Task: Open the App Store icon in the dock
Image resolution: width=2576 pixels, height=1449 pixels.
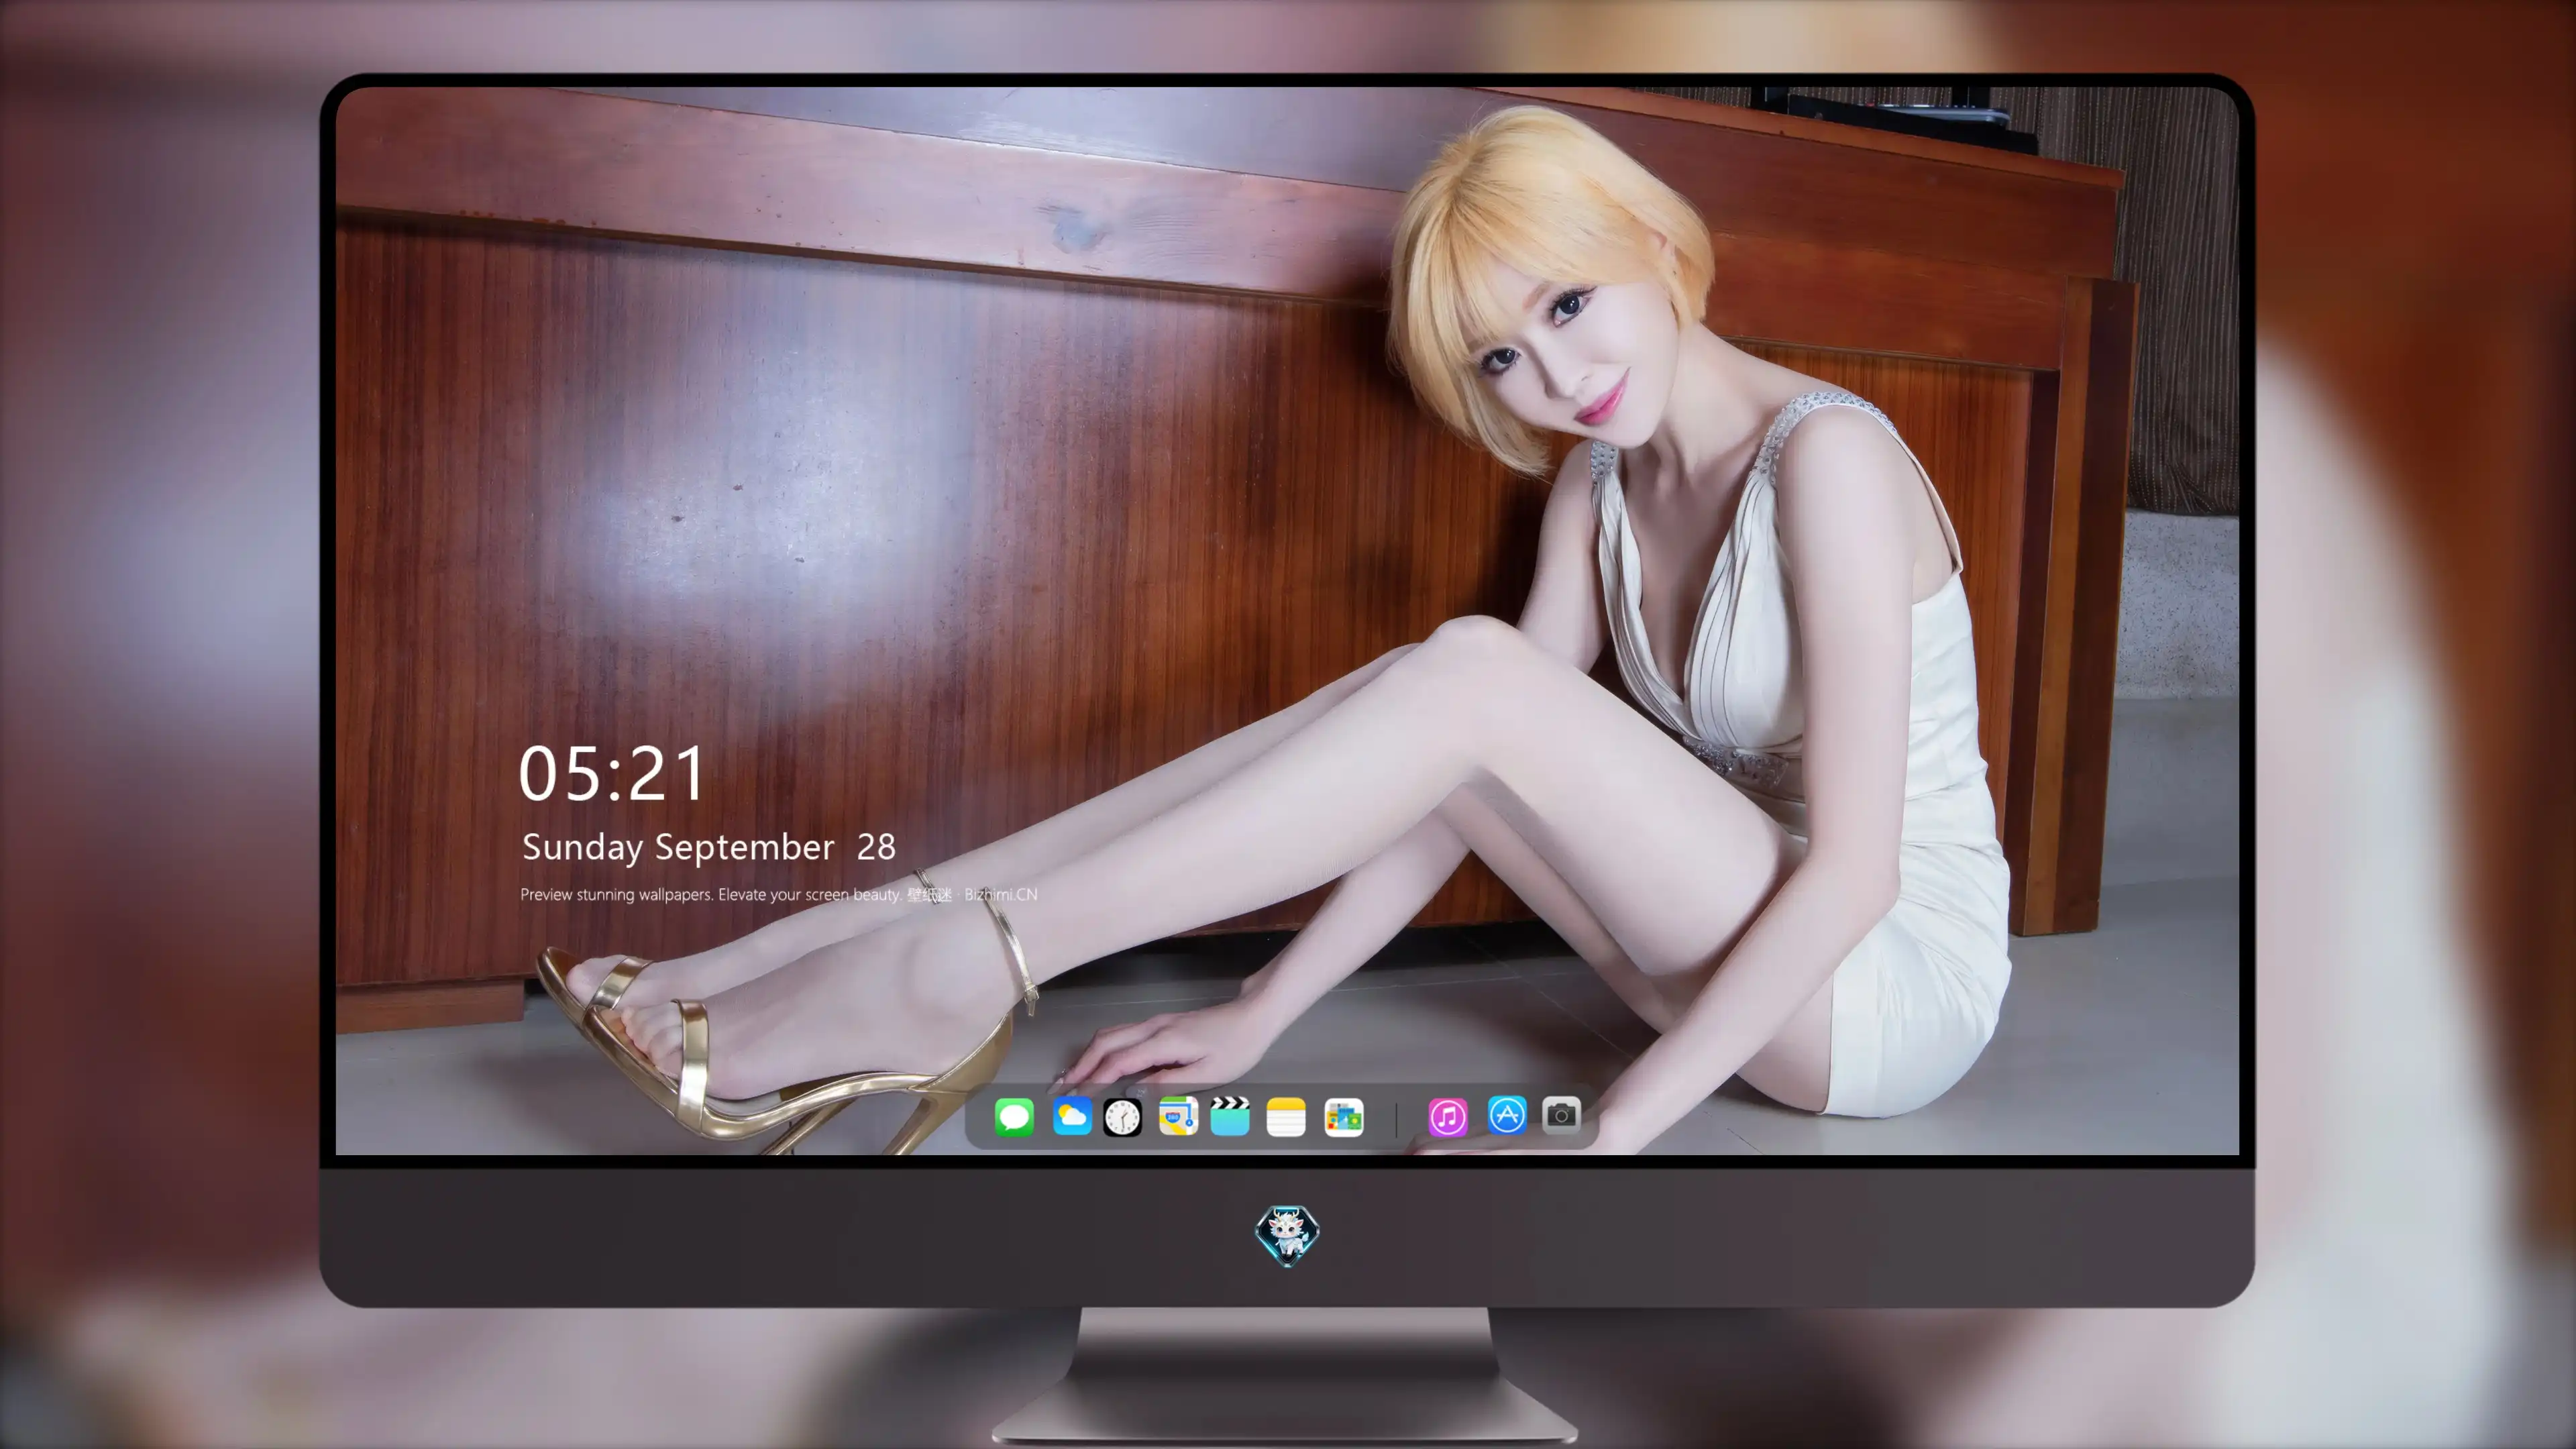Action: [x=1507, y=1115]
